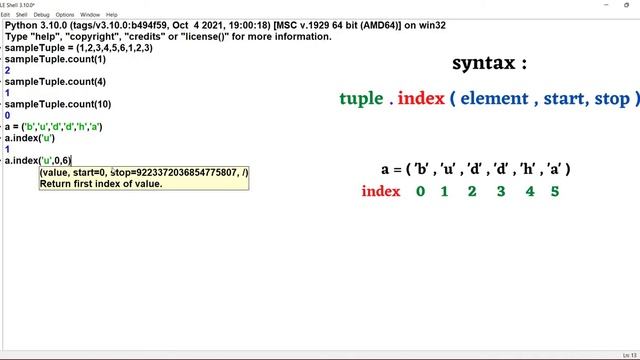640x360 pixels.
Task: Click the output value 0 after count(10)
Action: click(x=7, y=116)
